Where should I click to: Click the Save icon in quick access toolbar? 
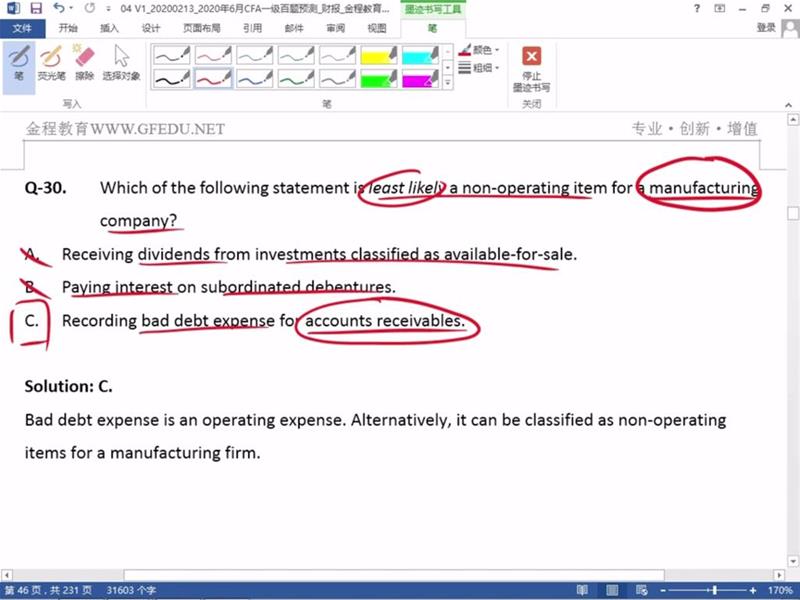point(37,8)
